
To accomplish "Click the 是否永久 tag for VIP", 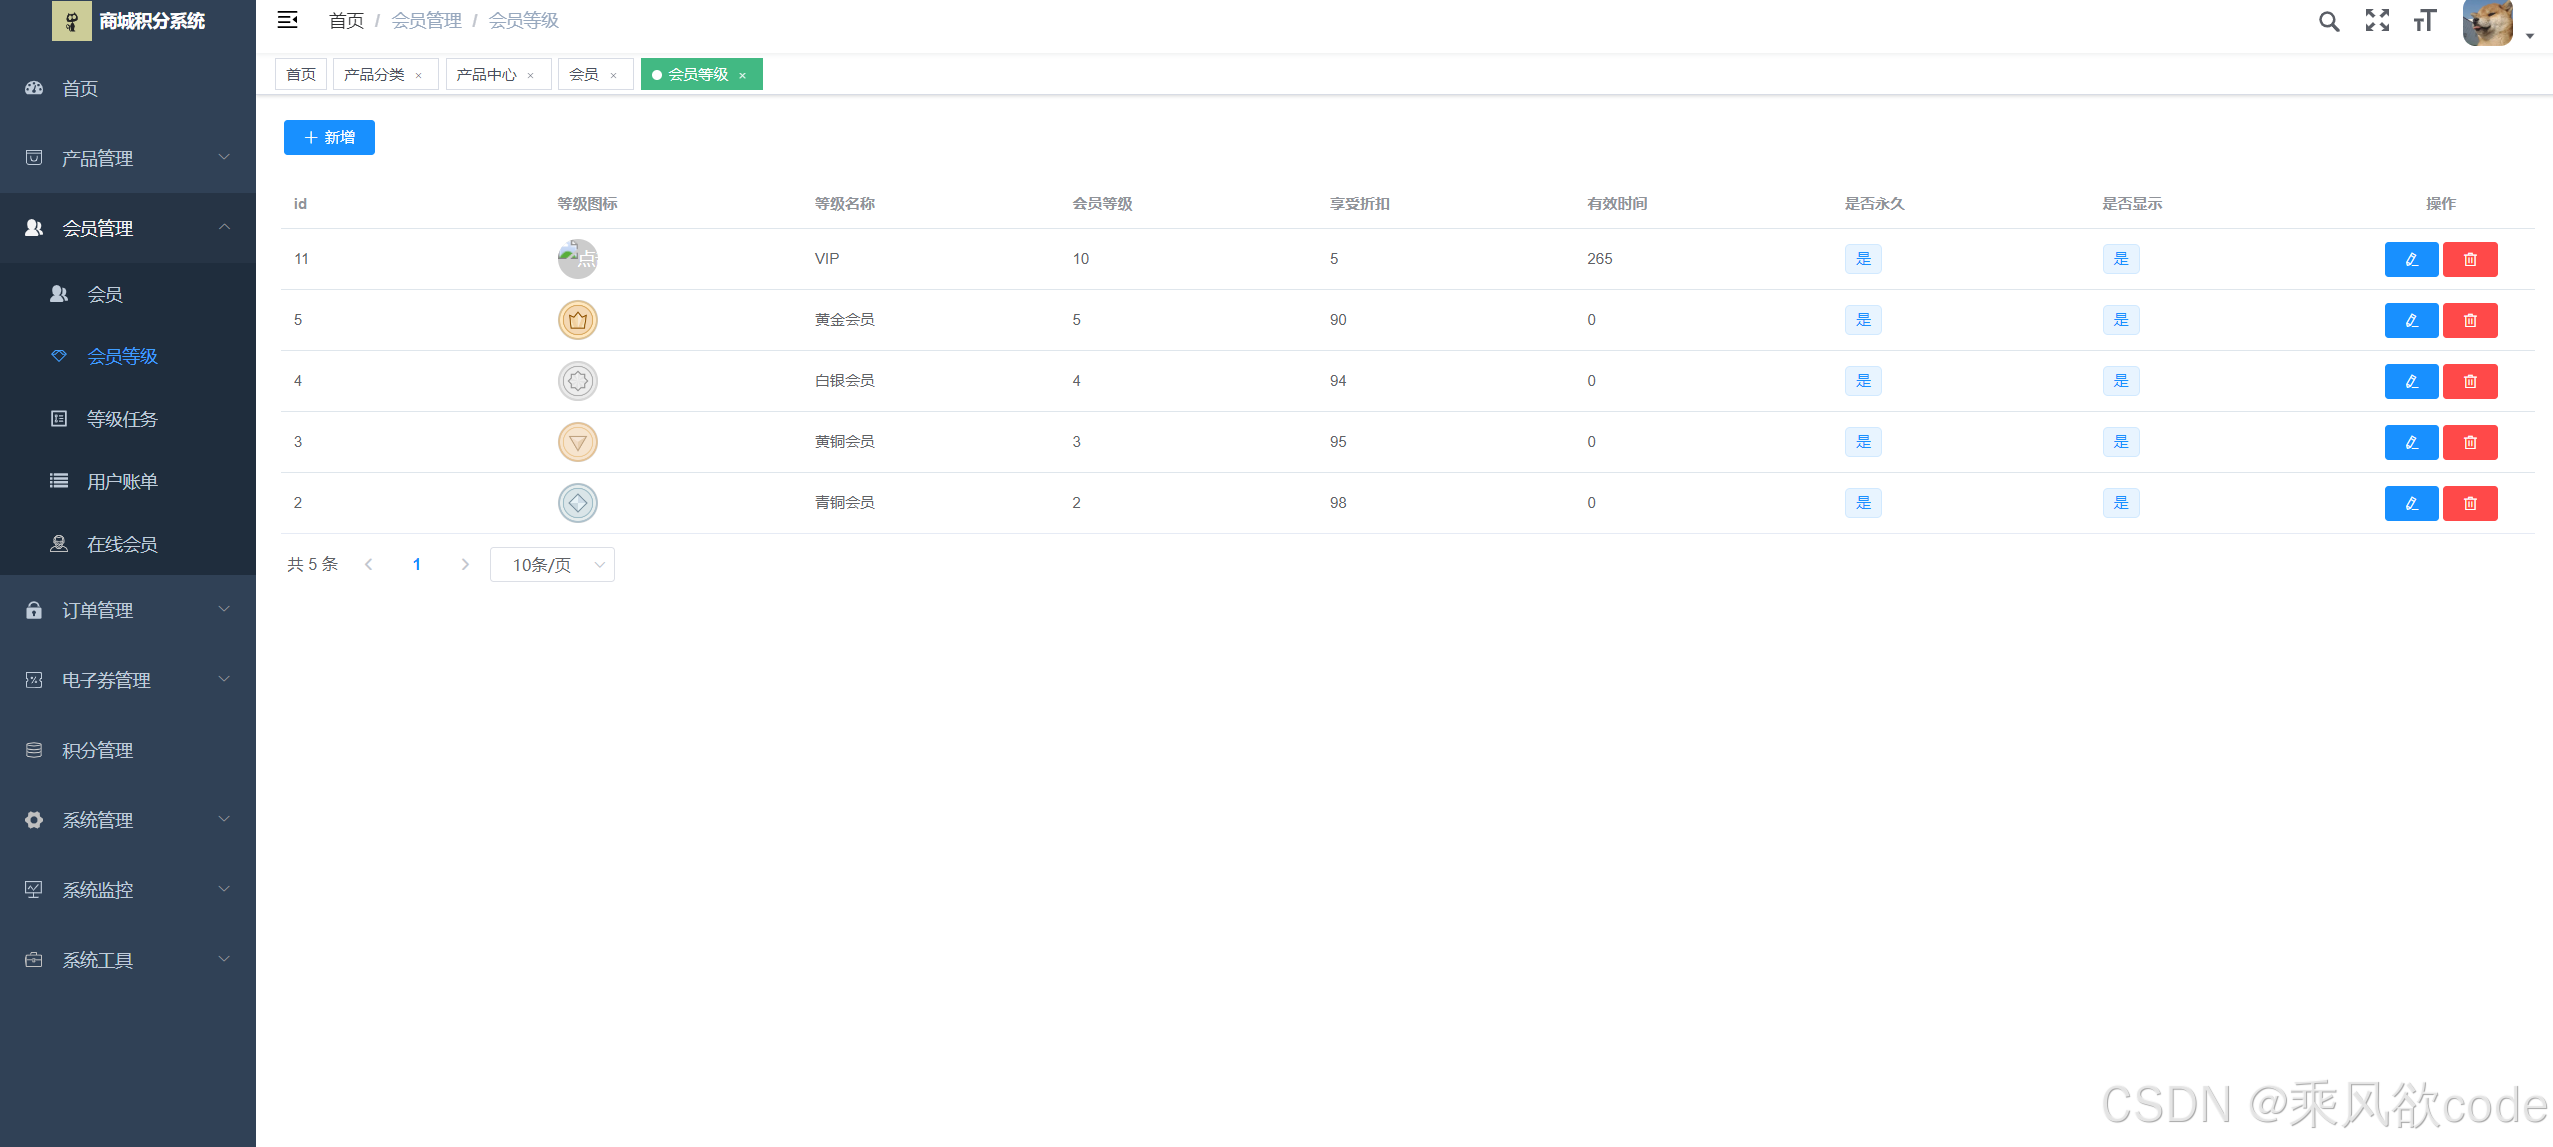I will (1863, 259).
